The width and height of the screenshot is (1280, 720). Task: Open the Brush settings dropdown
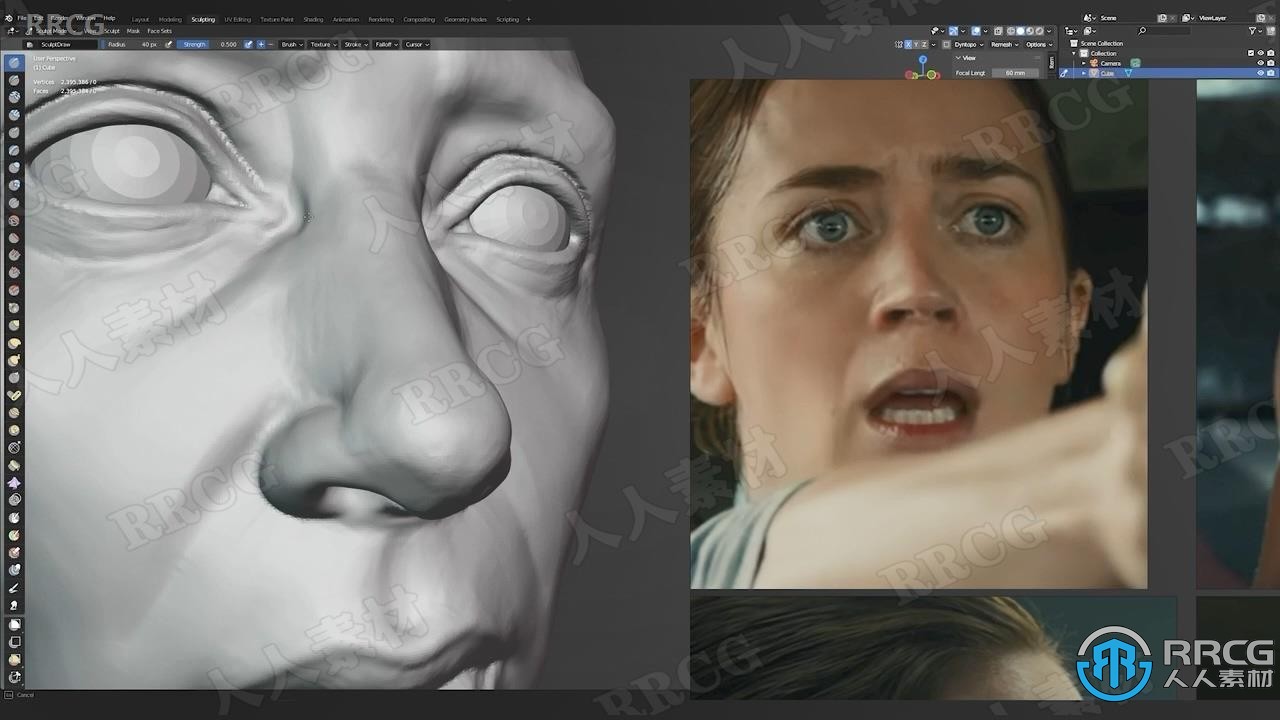tap(291, 44)
